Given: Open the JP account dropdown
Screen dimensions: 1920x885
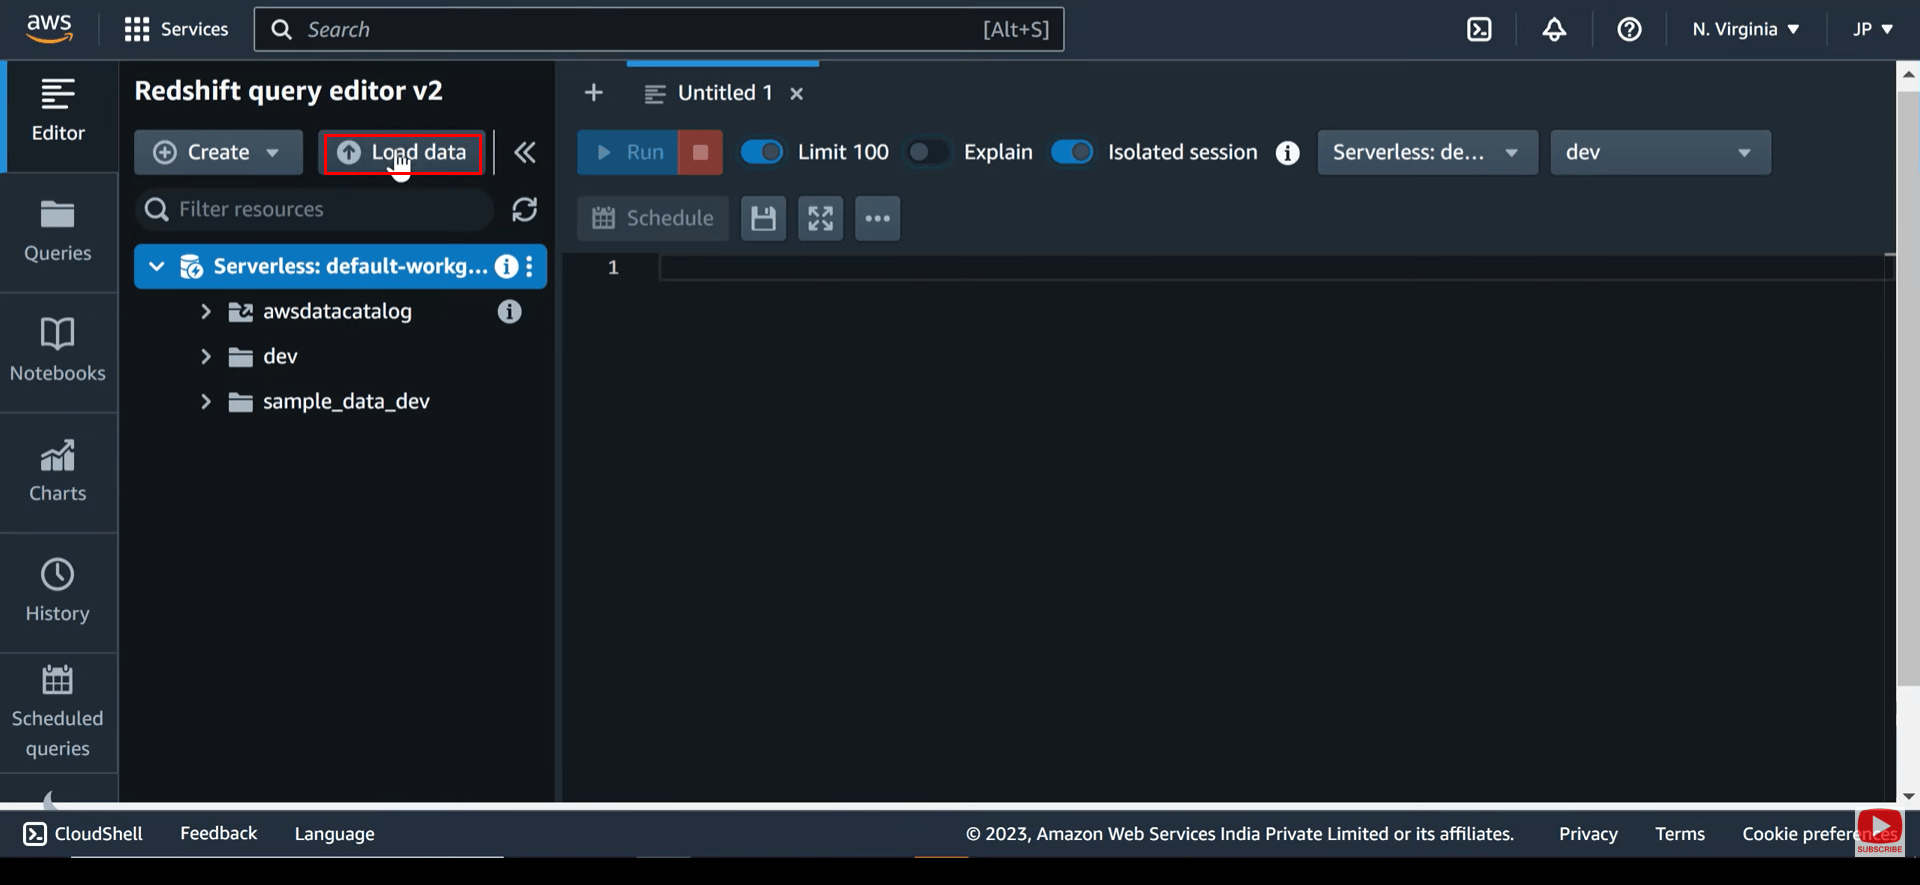Looking at the screenshot, I should pos(1872,29).
